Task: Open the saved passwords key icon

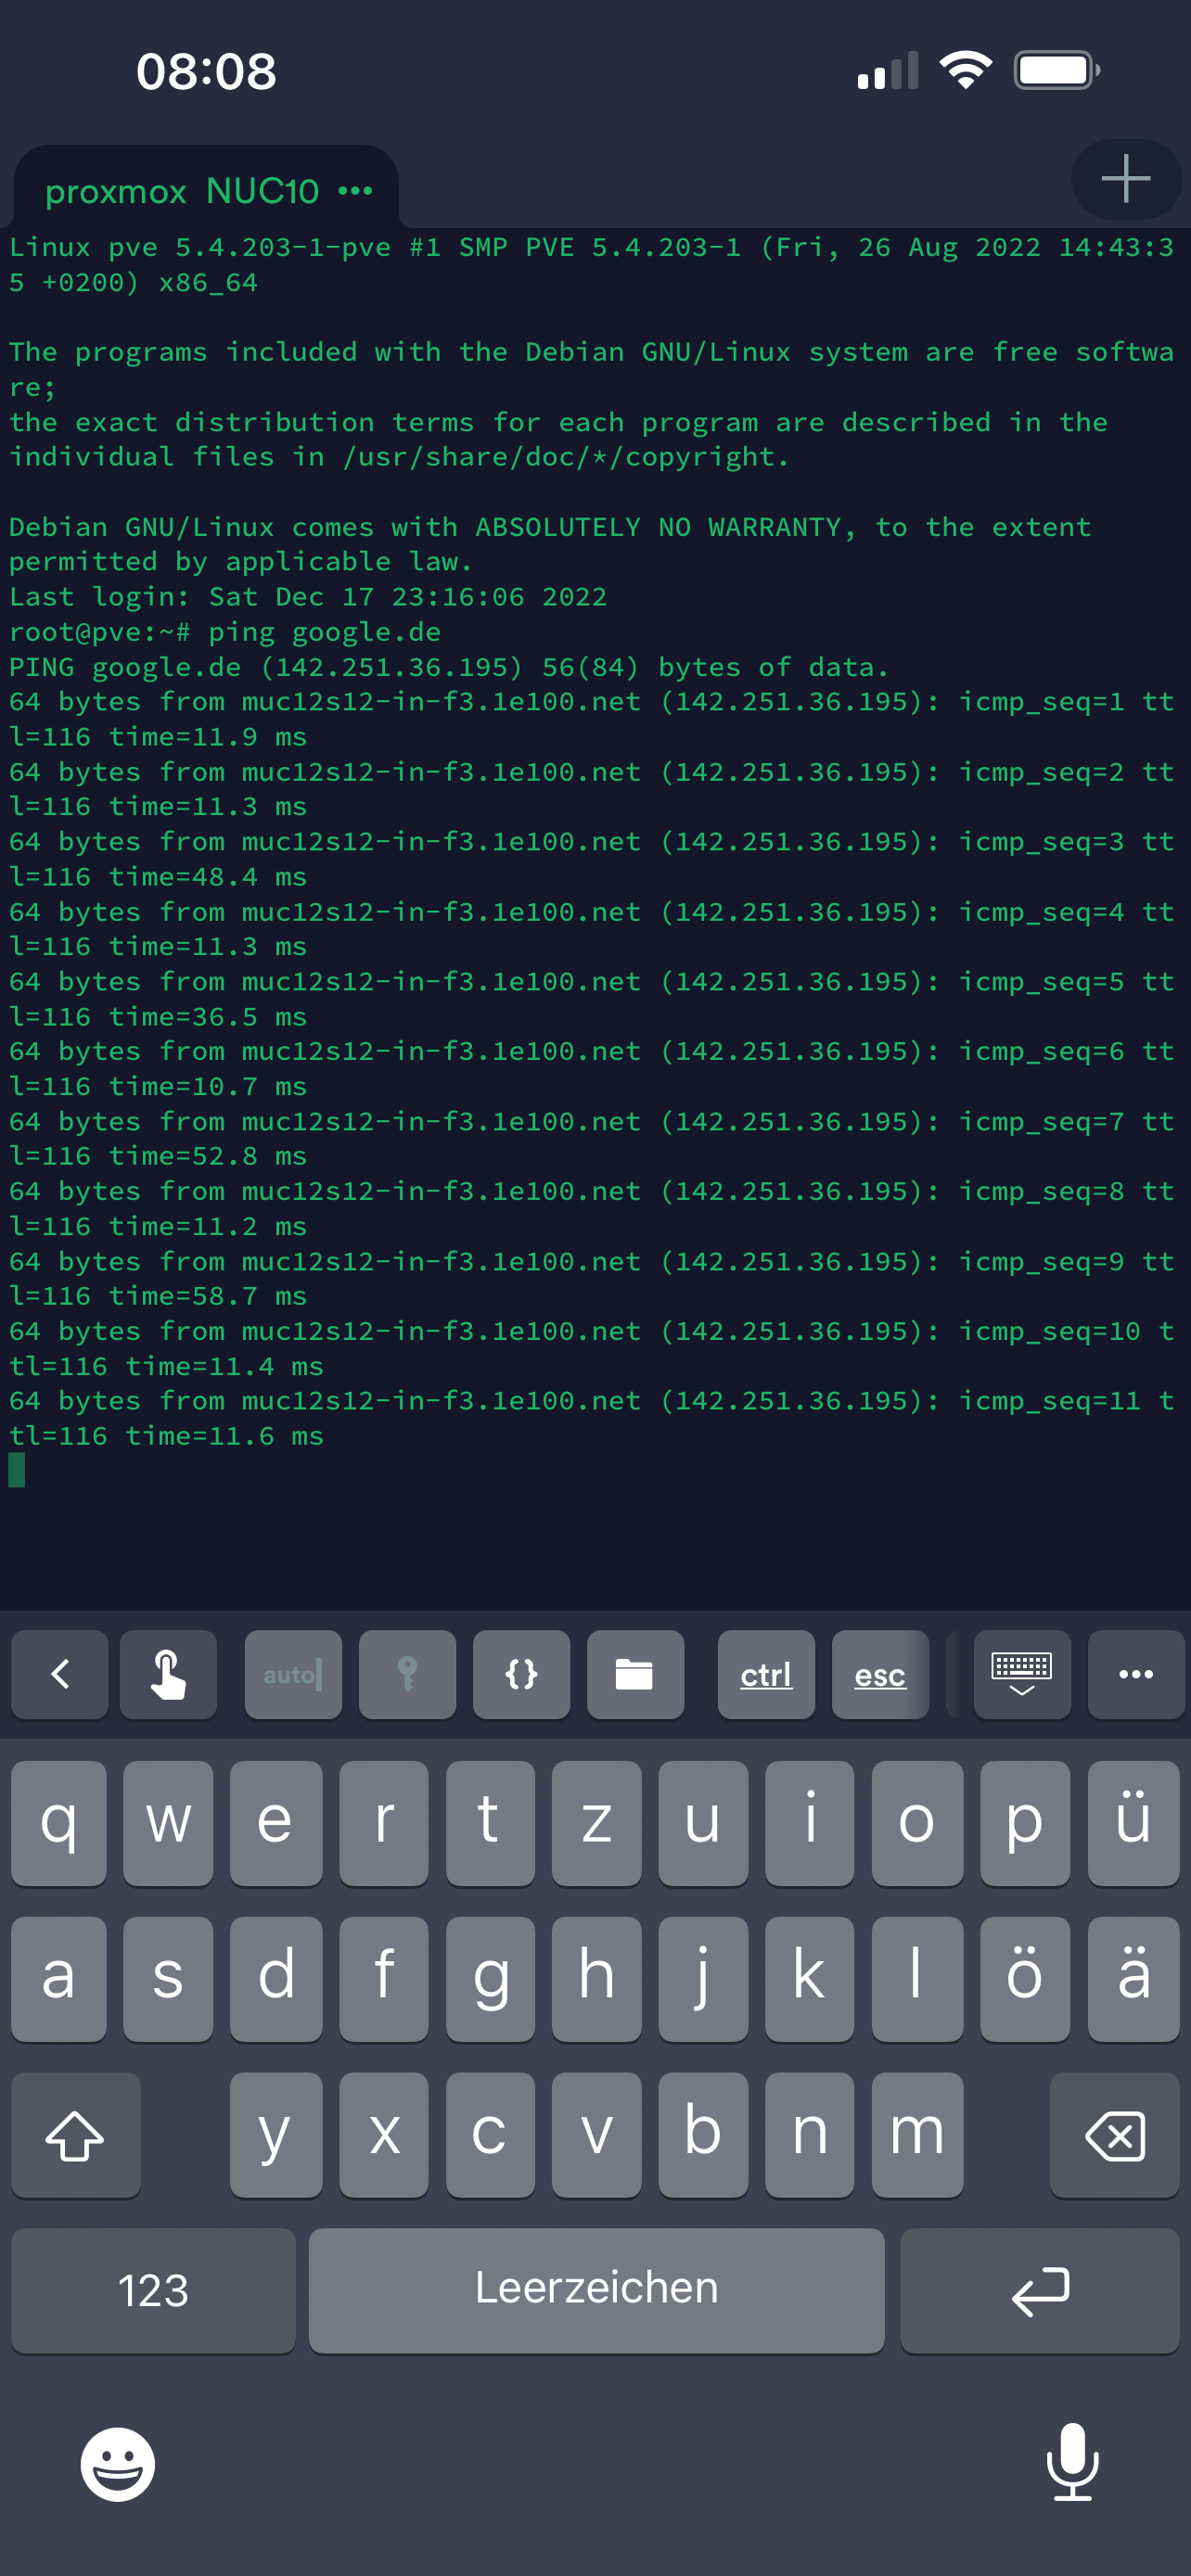Action: (407, 1674)
